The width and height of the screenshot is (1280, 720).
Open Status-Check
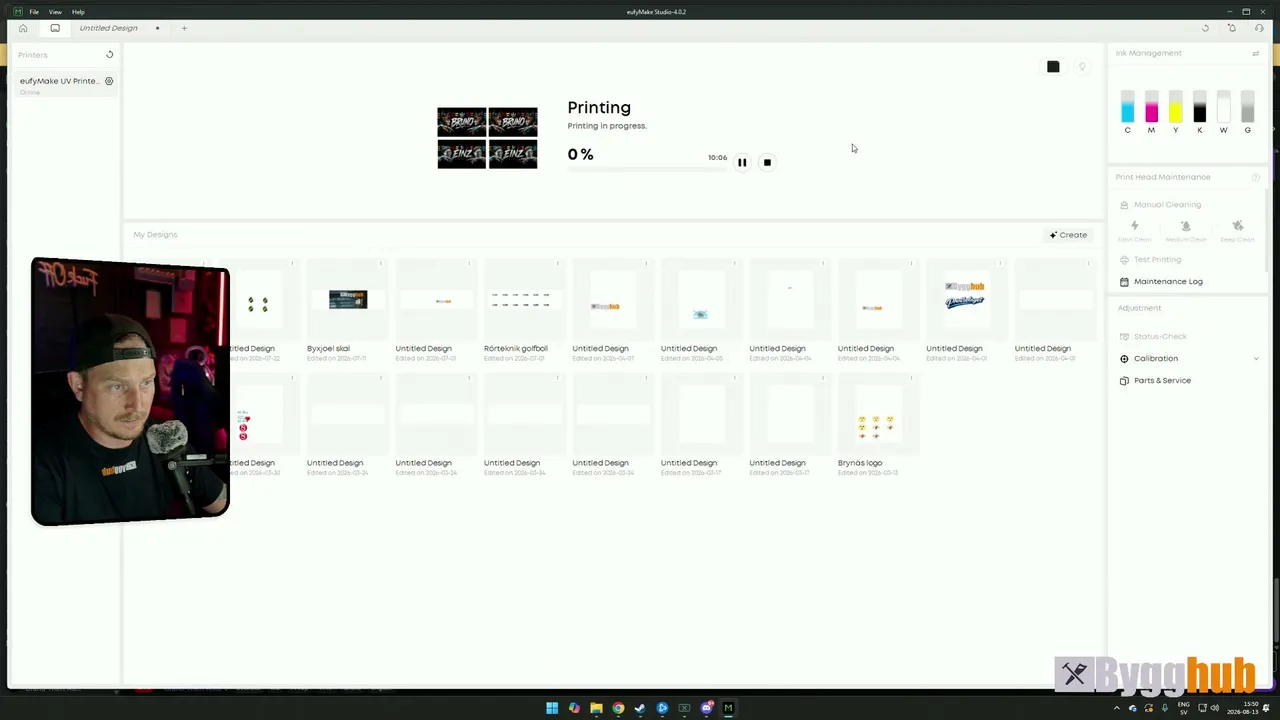point(1153,337)
